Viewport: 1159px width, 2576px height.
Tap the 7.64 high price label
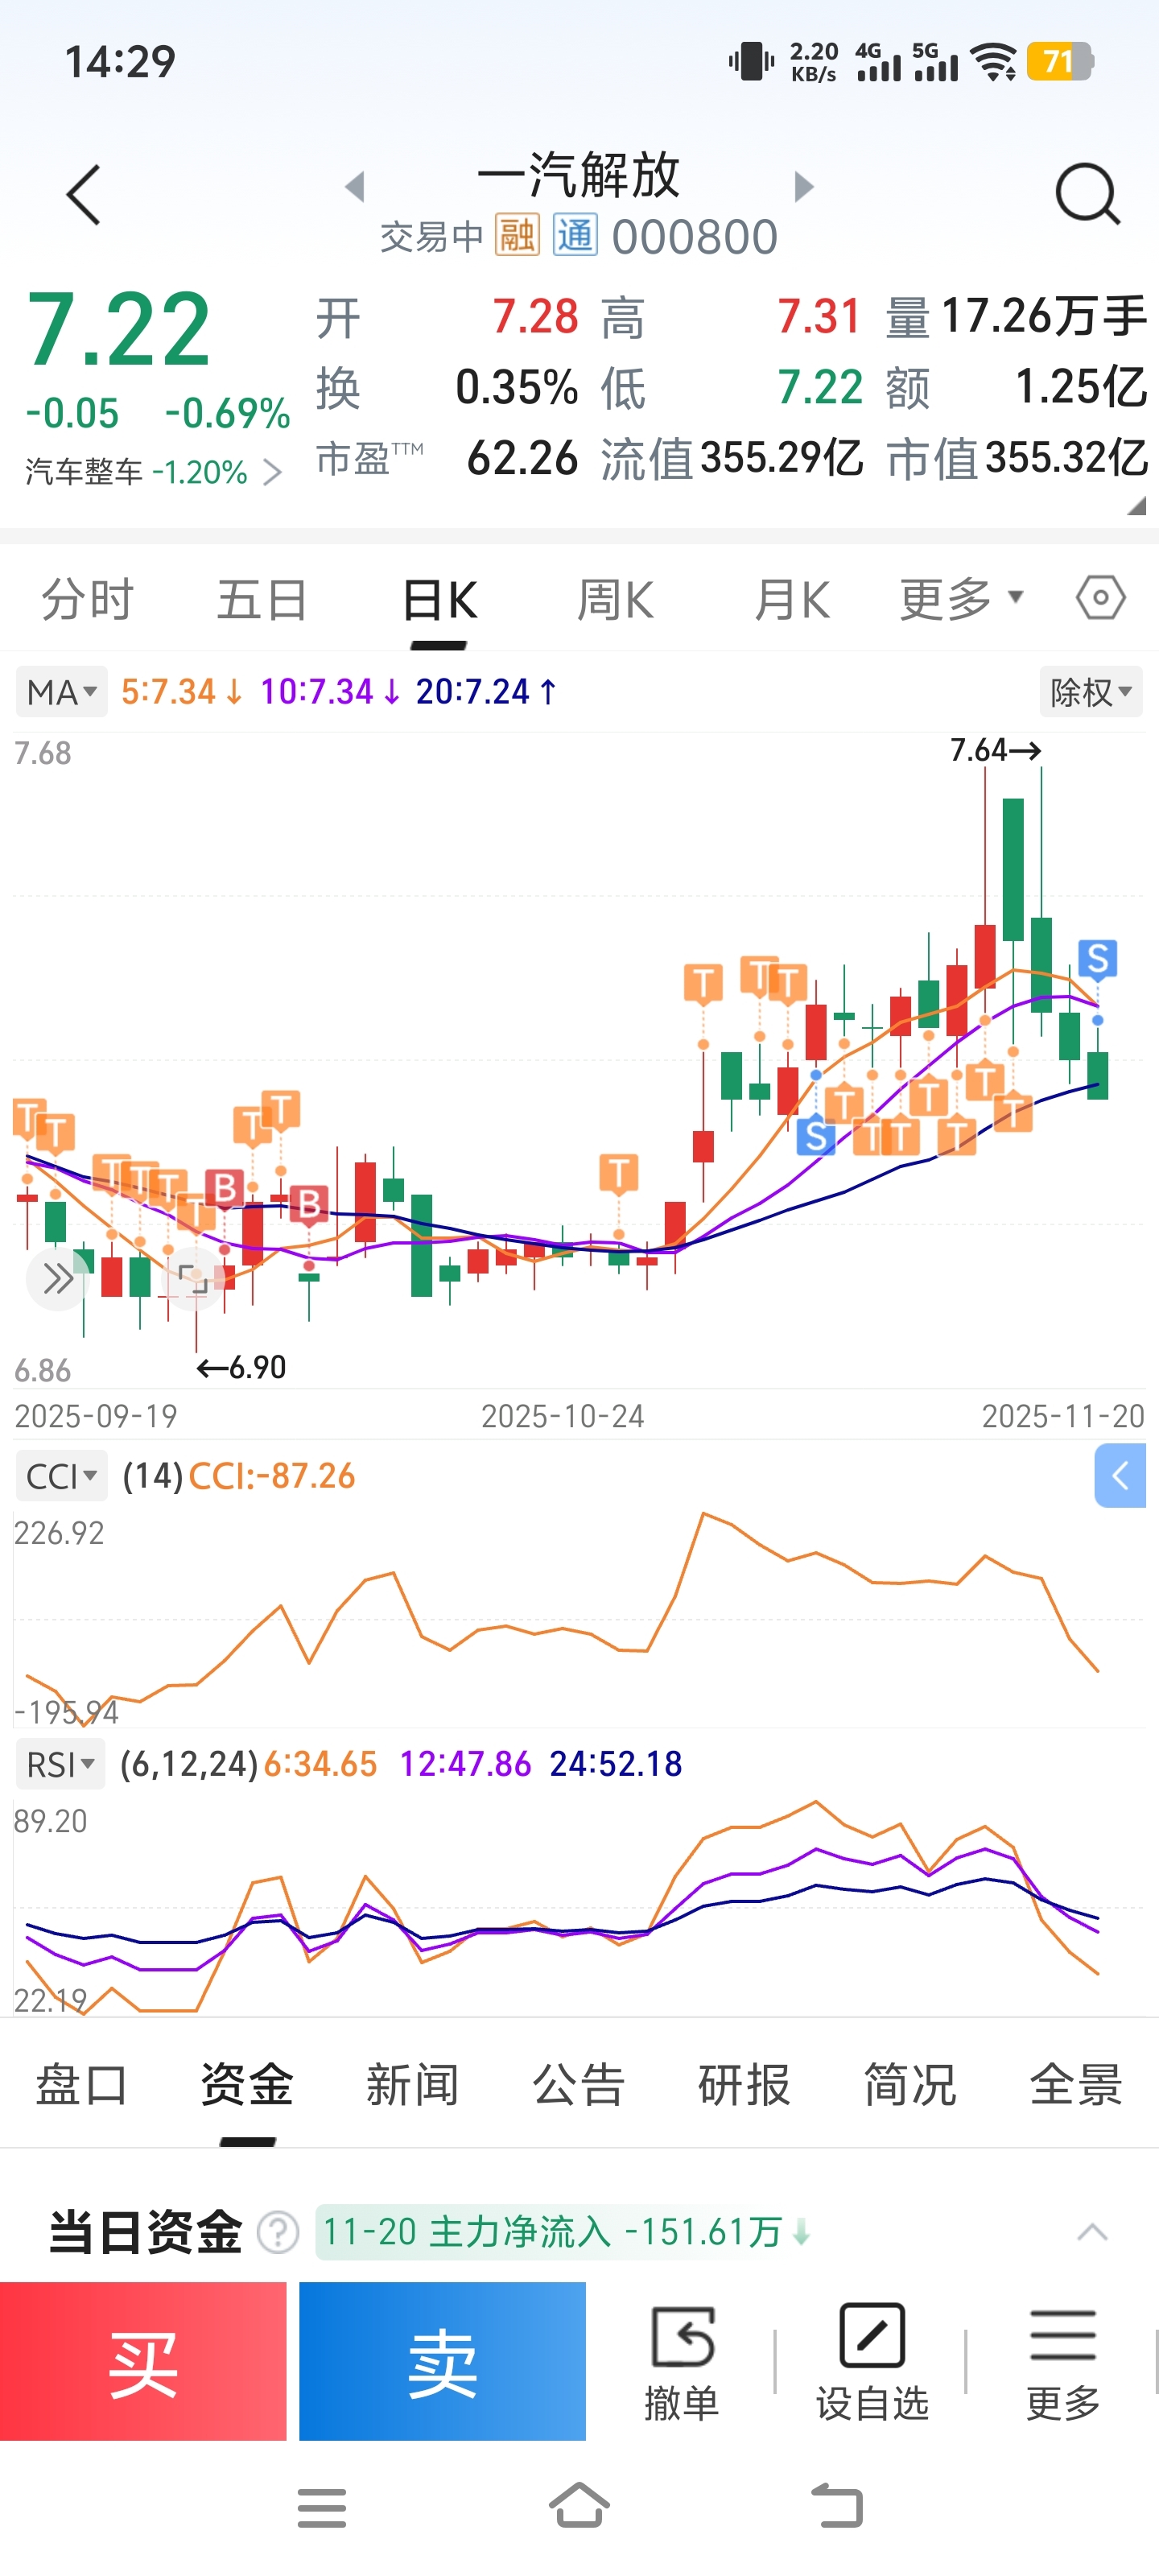pyautogui.click(x=995, y=750)
